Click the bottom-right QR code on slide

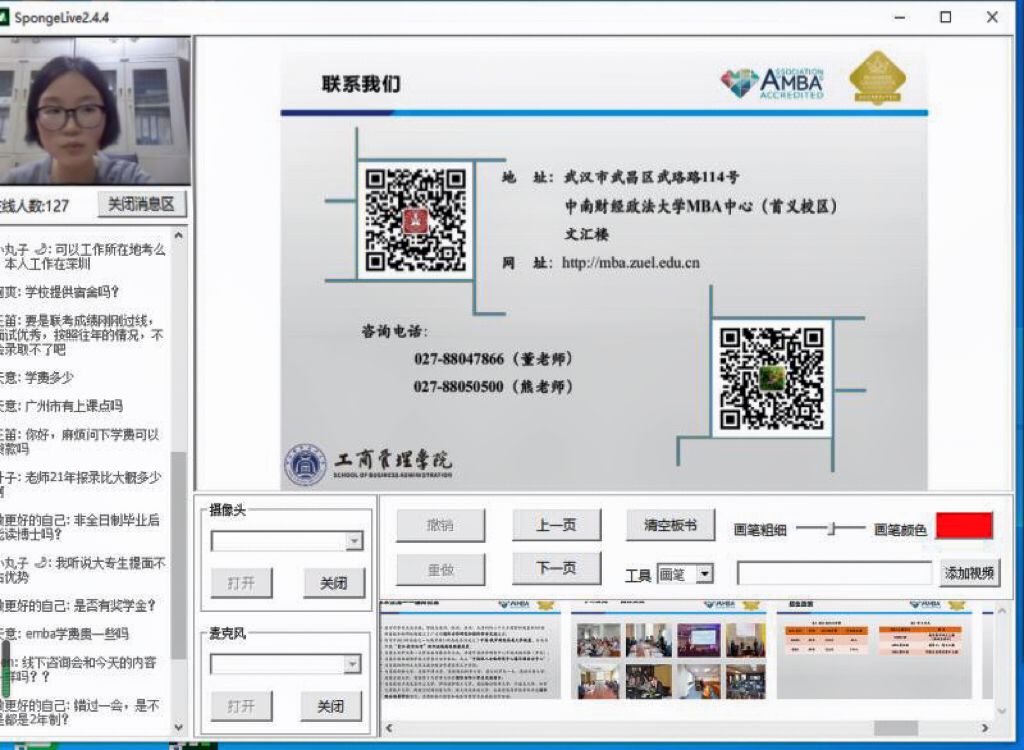pyautogui.click(x=771, y=378)
